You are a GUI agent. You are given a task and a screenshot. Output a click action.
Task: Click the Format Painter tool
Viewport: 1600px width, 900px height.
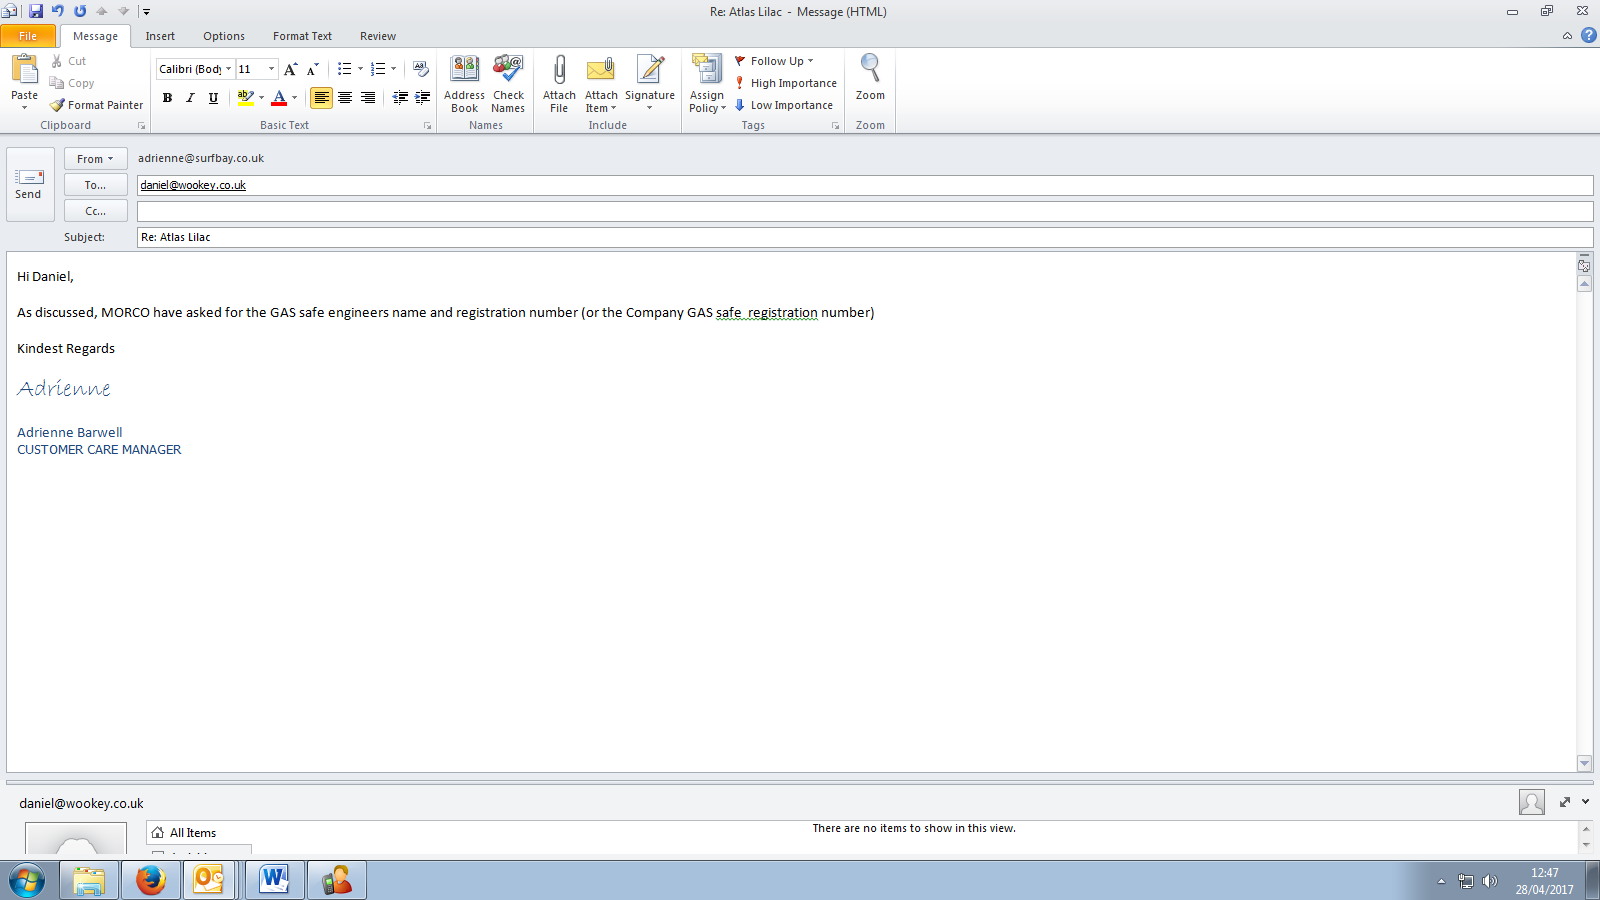97,105
